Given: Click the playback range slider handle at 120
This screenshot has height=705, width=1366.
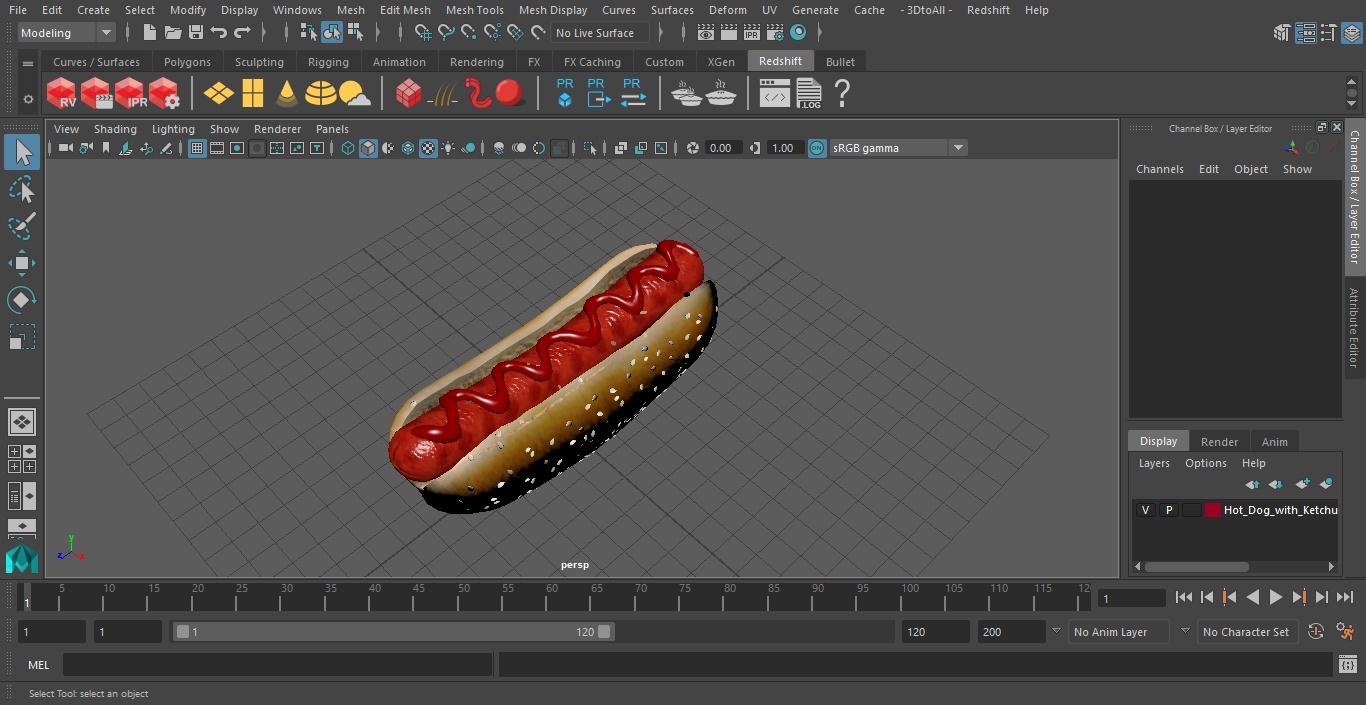Looking at the screenshot, I should click(604, 632).
